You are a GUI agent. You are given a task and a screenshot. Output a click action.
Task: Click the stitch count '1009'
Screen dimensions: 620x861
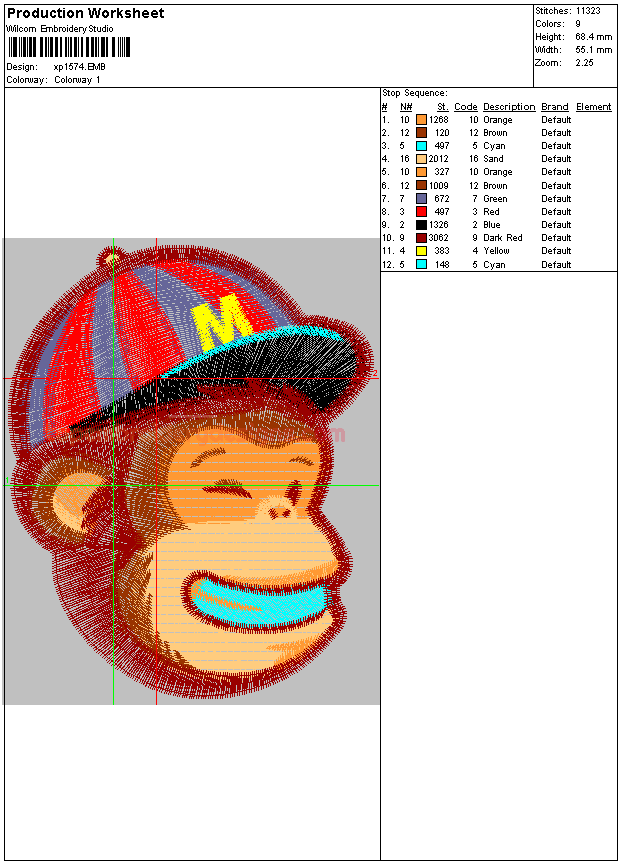click(439, 186)
